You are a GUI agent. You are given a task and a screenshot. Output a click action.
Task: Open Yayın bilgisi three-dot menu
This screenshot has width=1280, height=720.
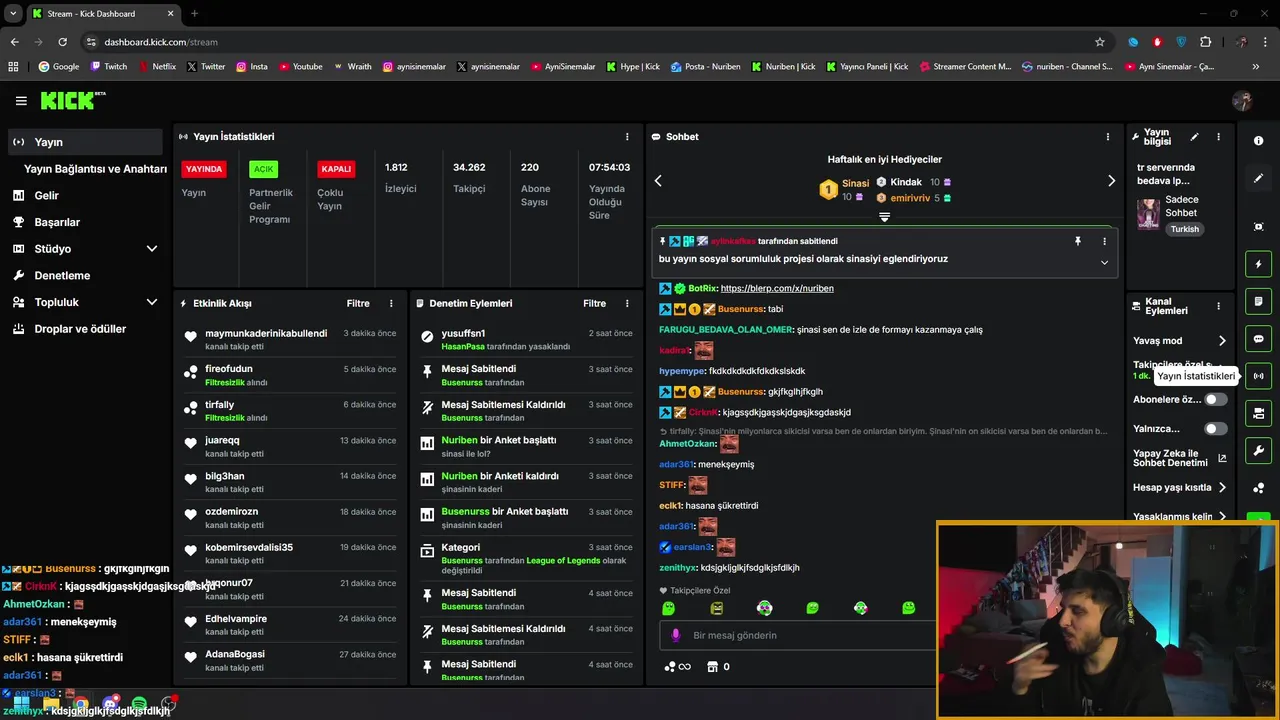click(x=1218, y=137)
